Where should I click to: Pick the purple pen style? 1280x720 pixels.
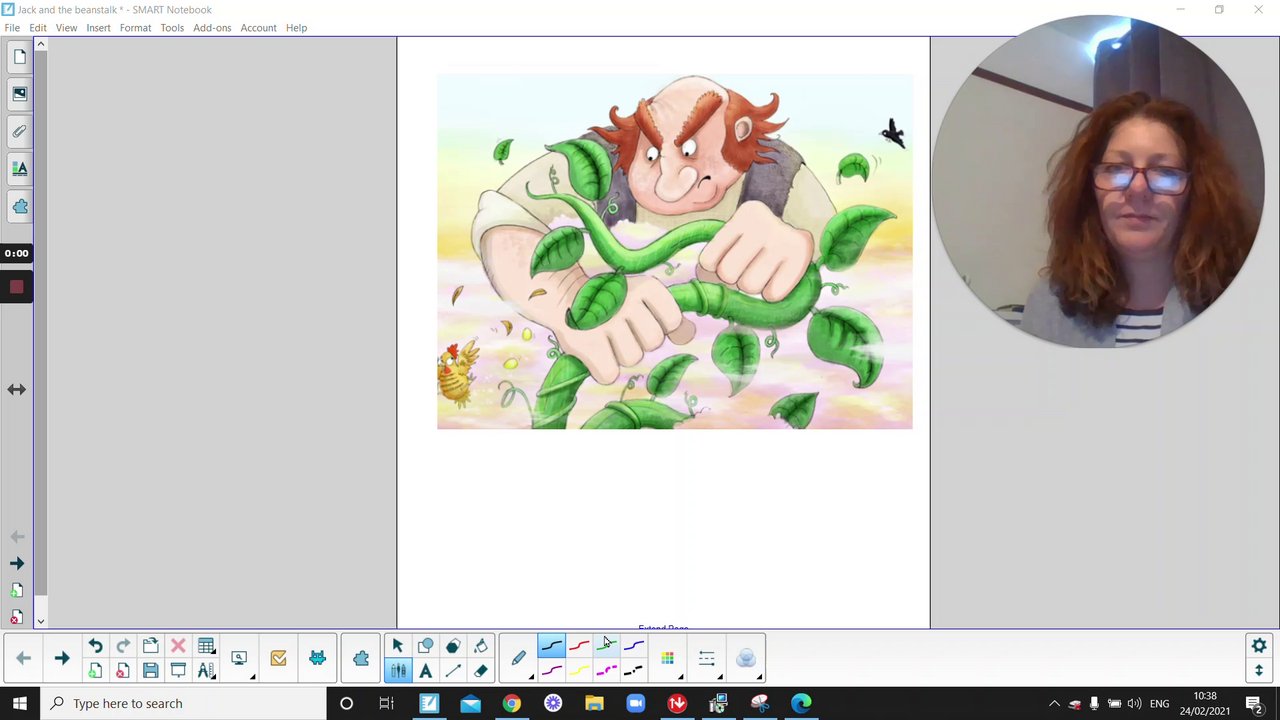pyautogui.click(x=551, y=671)
